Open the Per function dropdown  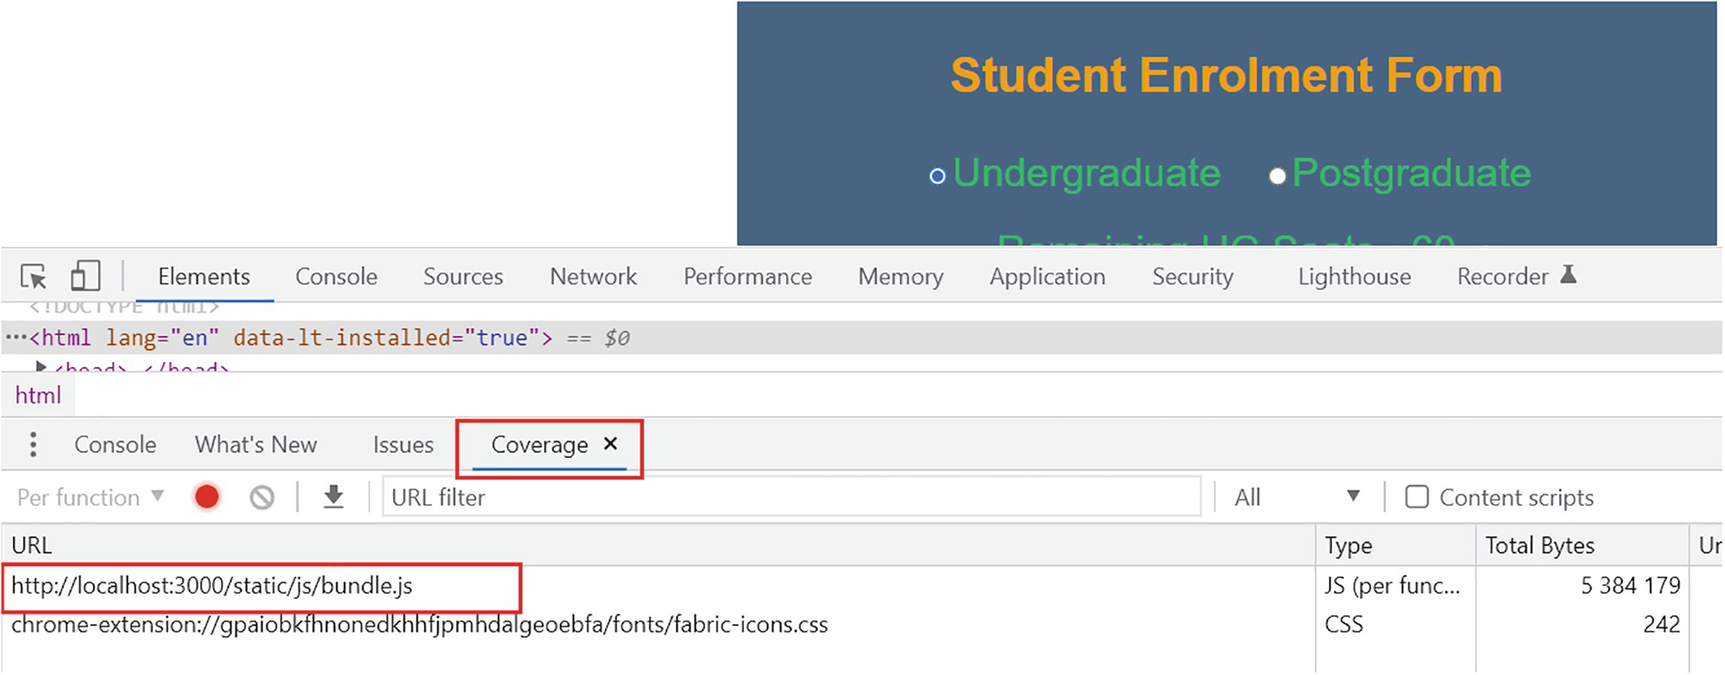click(90, 497)
